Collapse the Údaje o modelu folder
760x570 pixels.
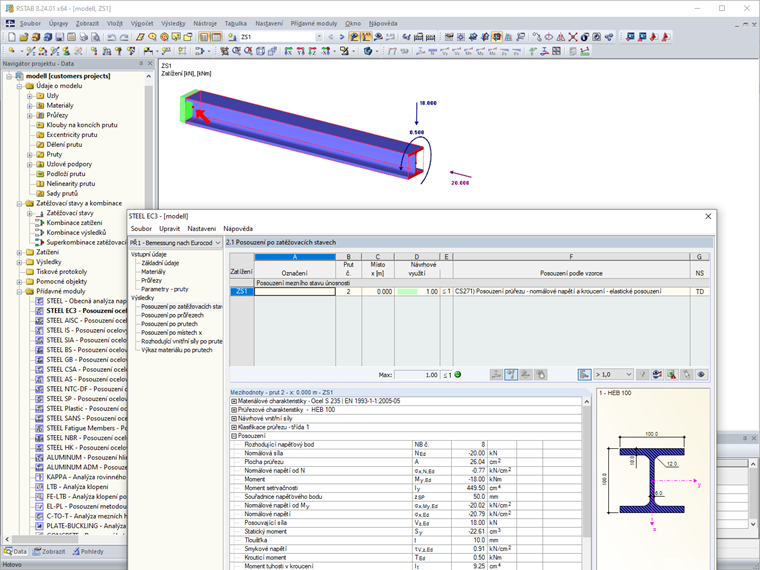19,86
